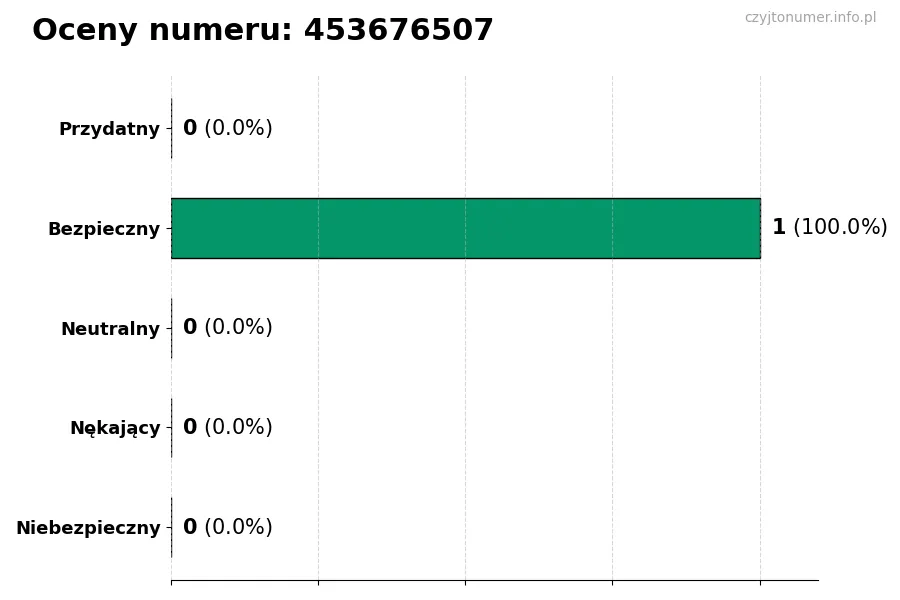Select the zero-width bar marker for Nękający
This screenshot has height=600, width=900.
click(x=172, y=428)
